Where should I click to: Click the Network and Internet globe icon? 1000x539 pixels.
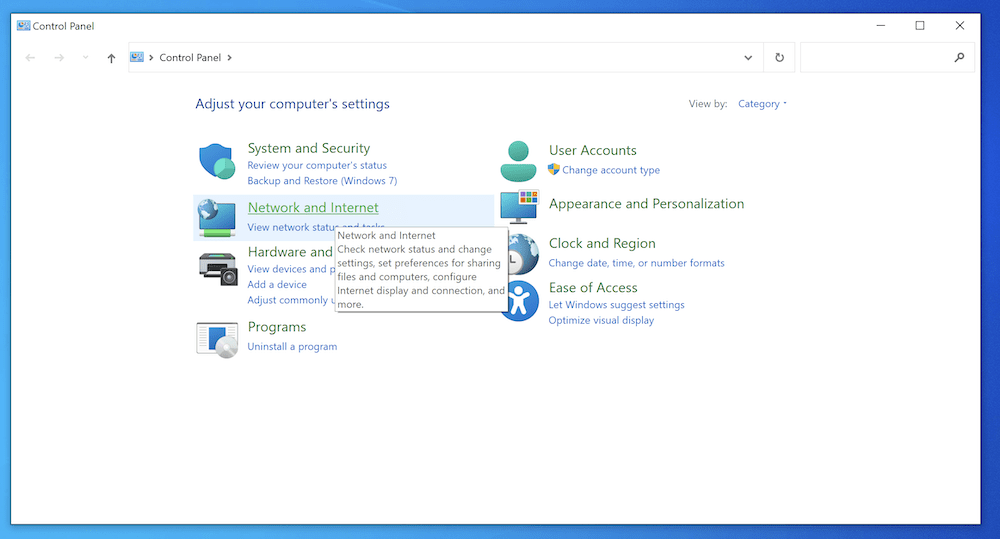(217, 218)
